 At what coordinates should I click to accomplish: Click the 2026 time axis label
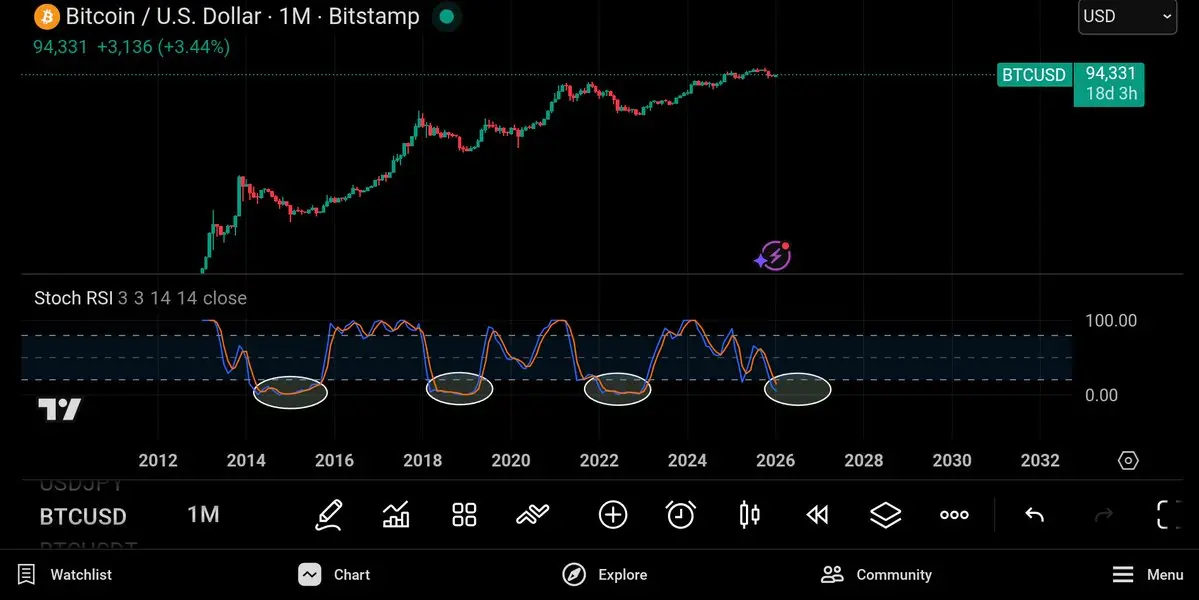(775, 461)
